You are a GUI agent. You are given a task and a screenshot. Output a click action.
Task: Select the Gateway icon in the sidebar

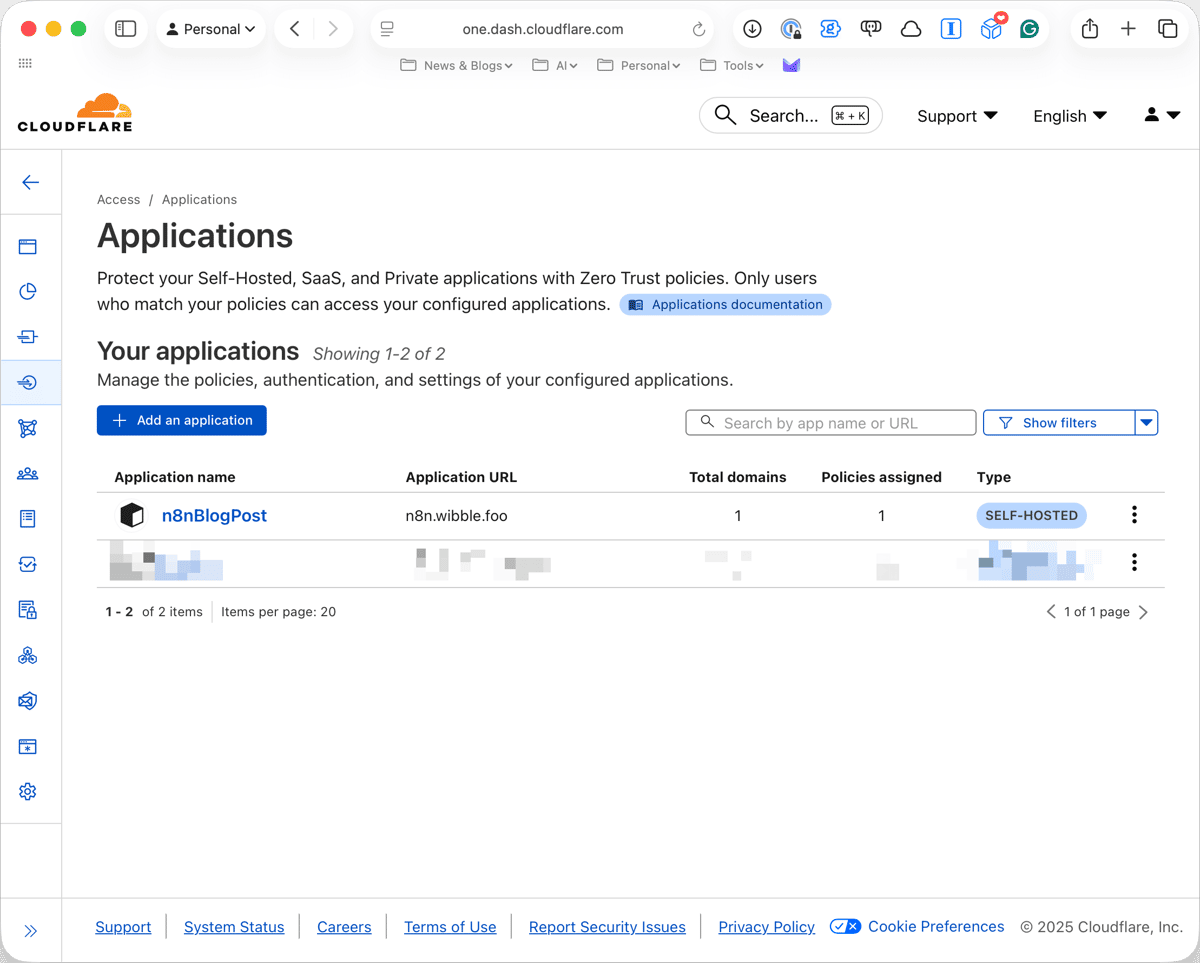pos(28,337)
